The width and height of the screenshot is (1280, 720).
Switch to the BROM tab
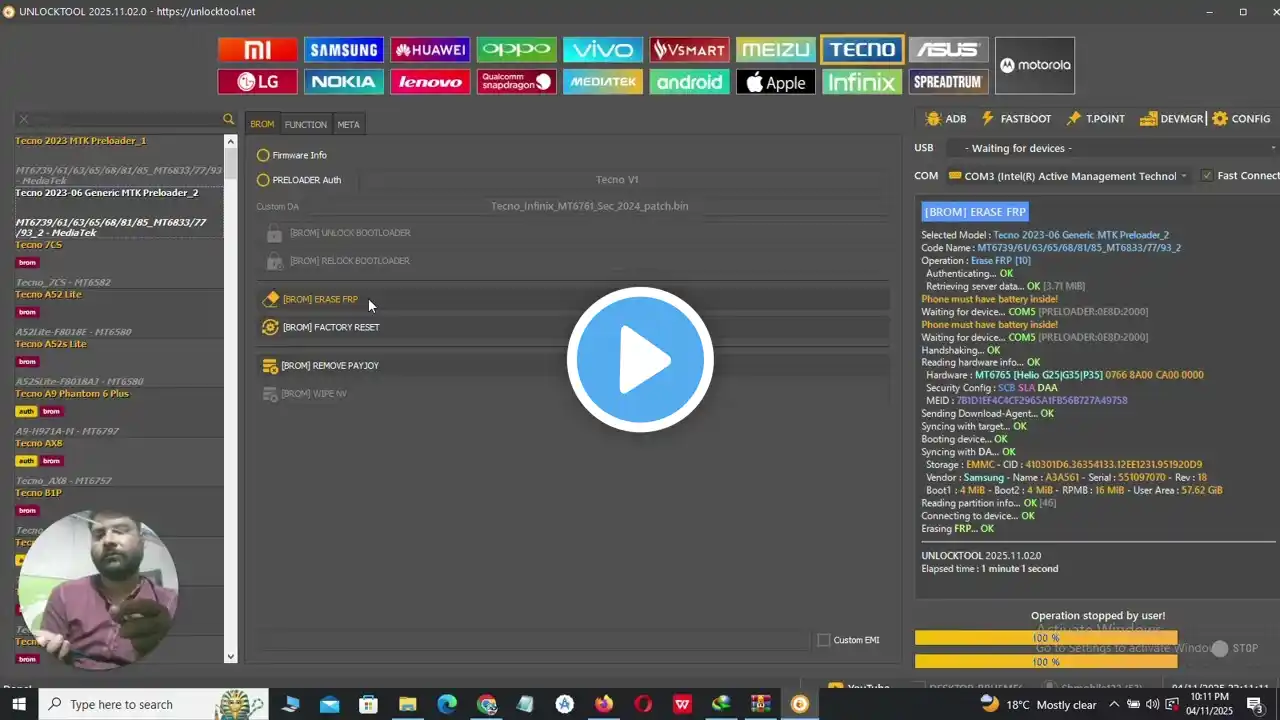tap(262, 124)
